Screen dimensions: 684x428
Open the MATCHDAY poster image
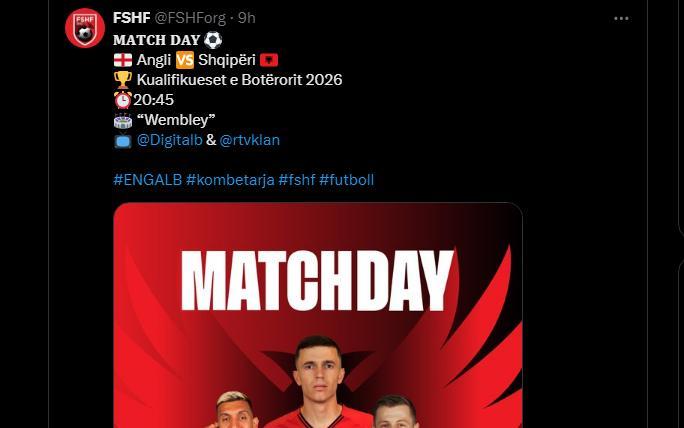(318, 315)
